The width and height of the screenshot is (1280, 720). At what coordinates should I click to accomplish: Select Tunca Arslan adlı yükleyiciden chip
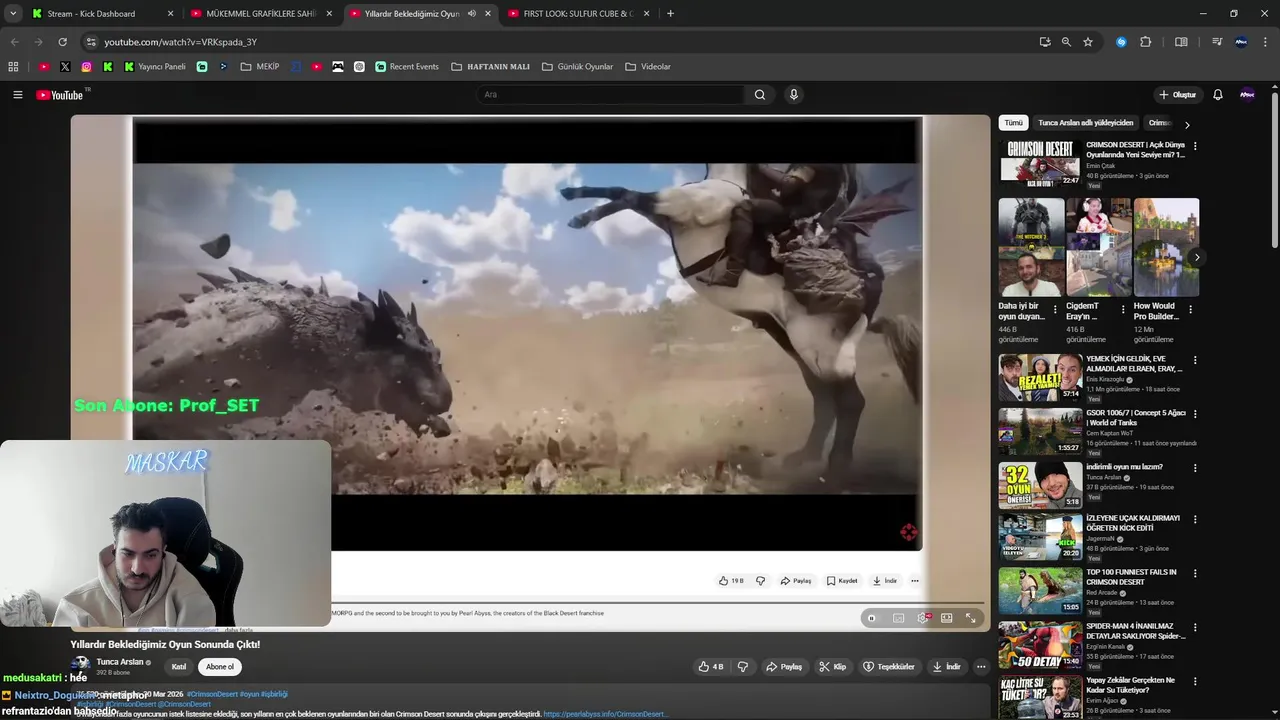point(1086,123)
